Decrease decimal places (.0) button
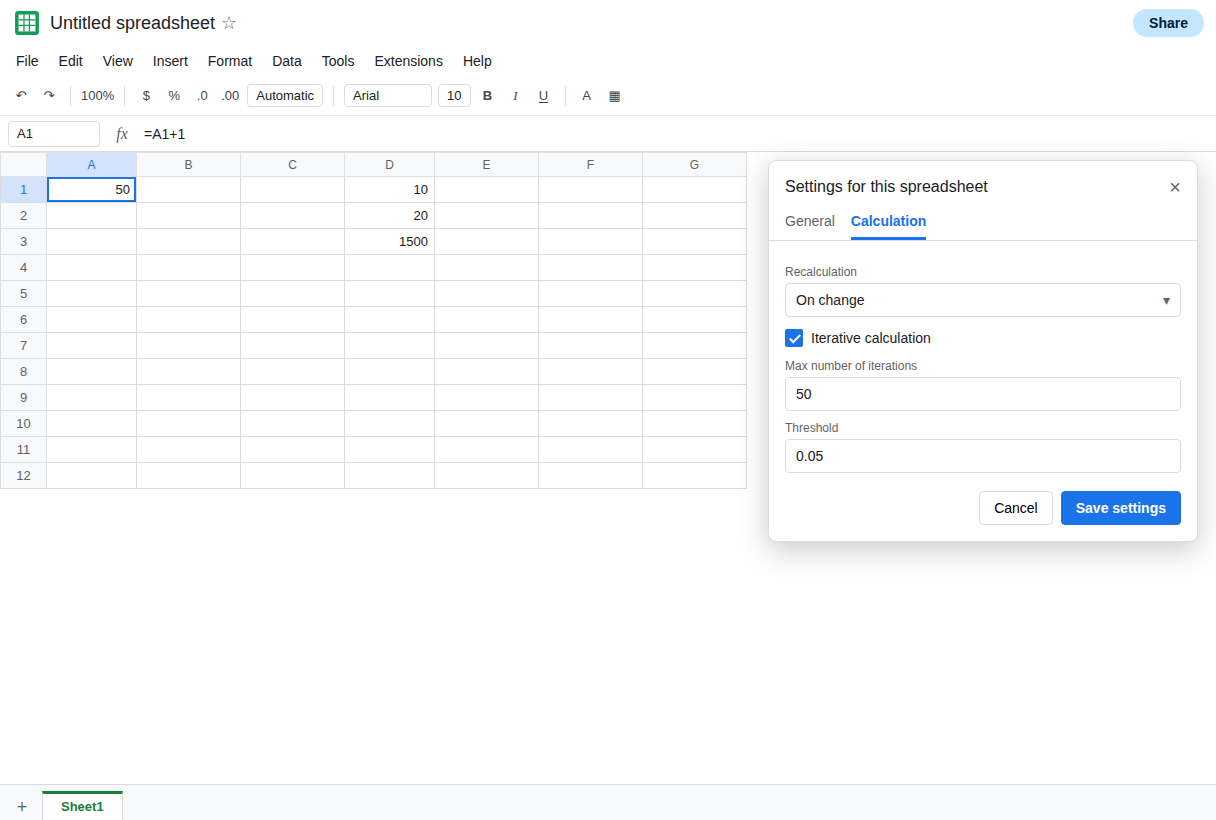Screen dimensions: 1216x820 202,96
